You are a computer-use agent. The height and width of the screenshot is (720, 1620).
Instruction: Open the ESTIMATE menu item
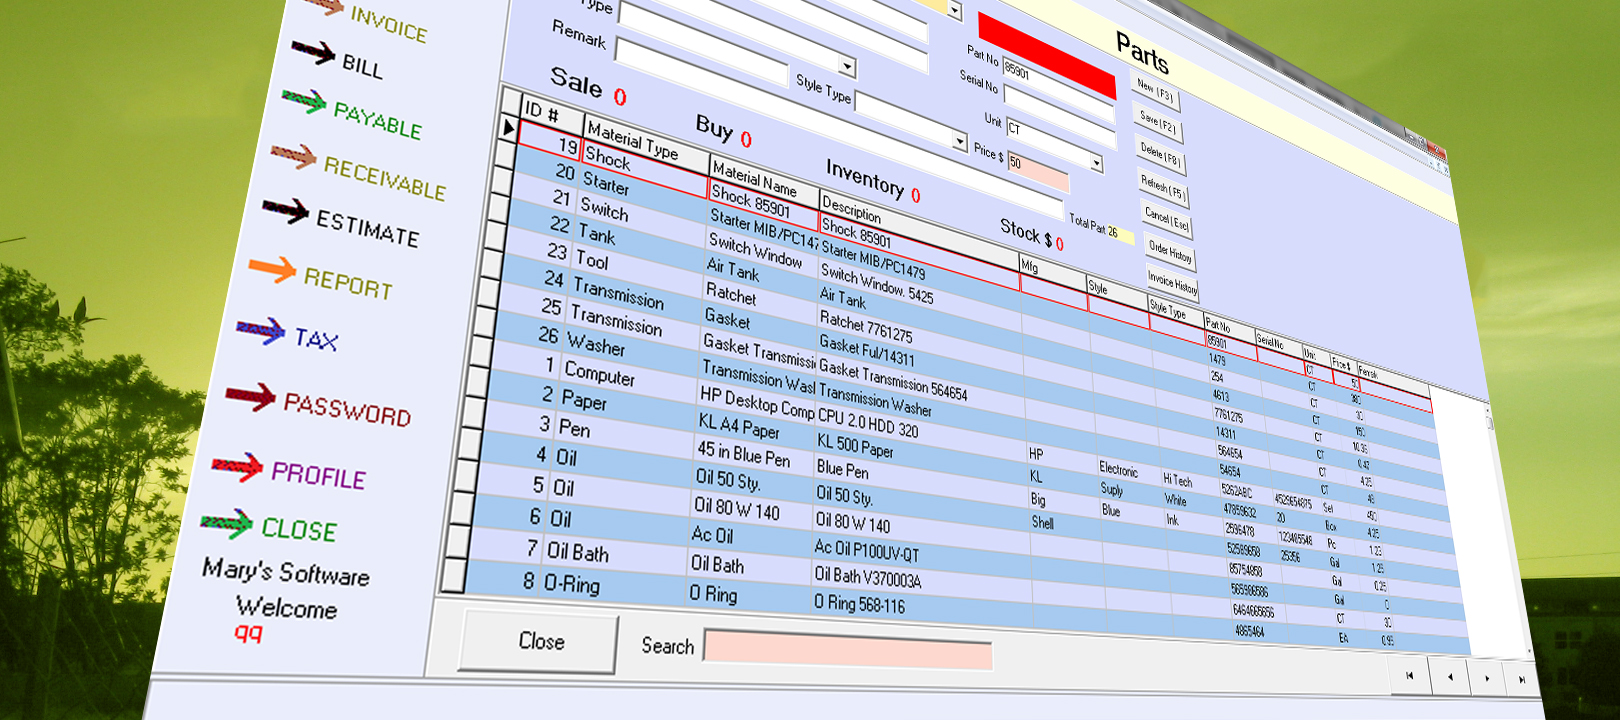pos(367,228)
